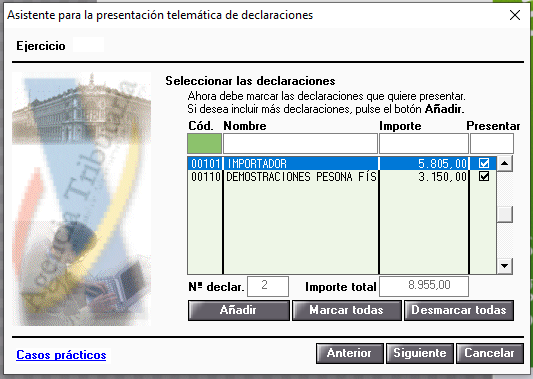
Task: Click the Marcar todas button
Action: coord(347,310)
